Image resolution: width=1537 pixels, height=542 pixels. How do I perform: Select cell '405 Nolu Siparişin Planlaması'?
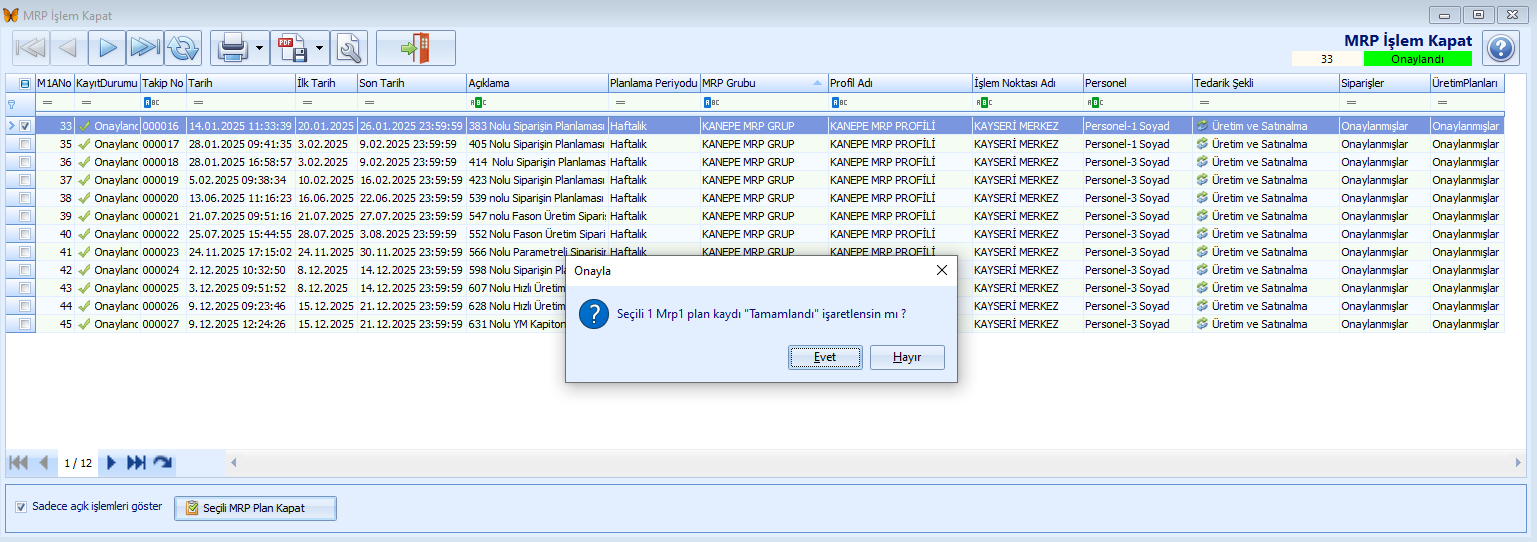[x=537, y=144]
